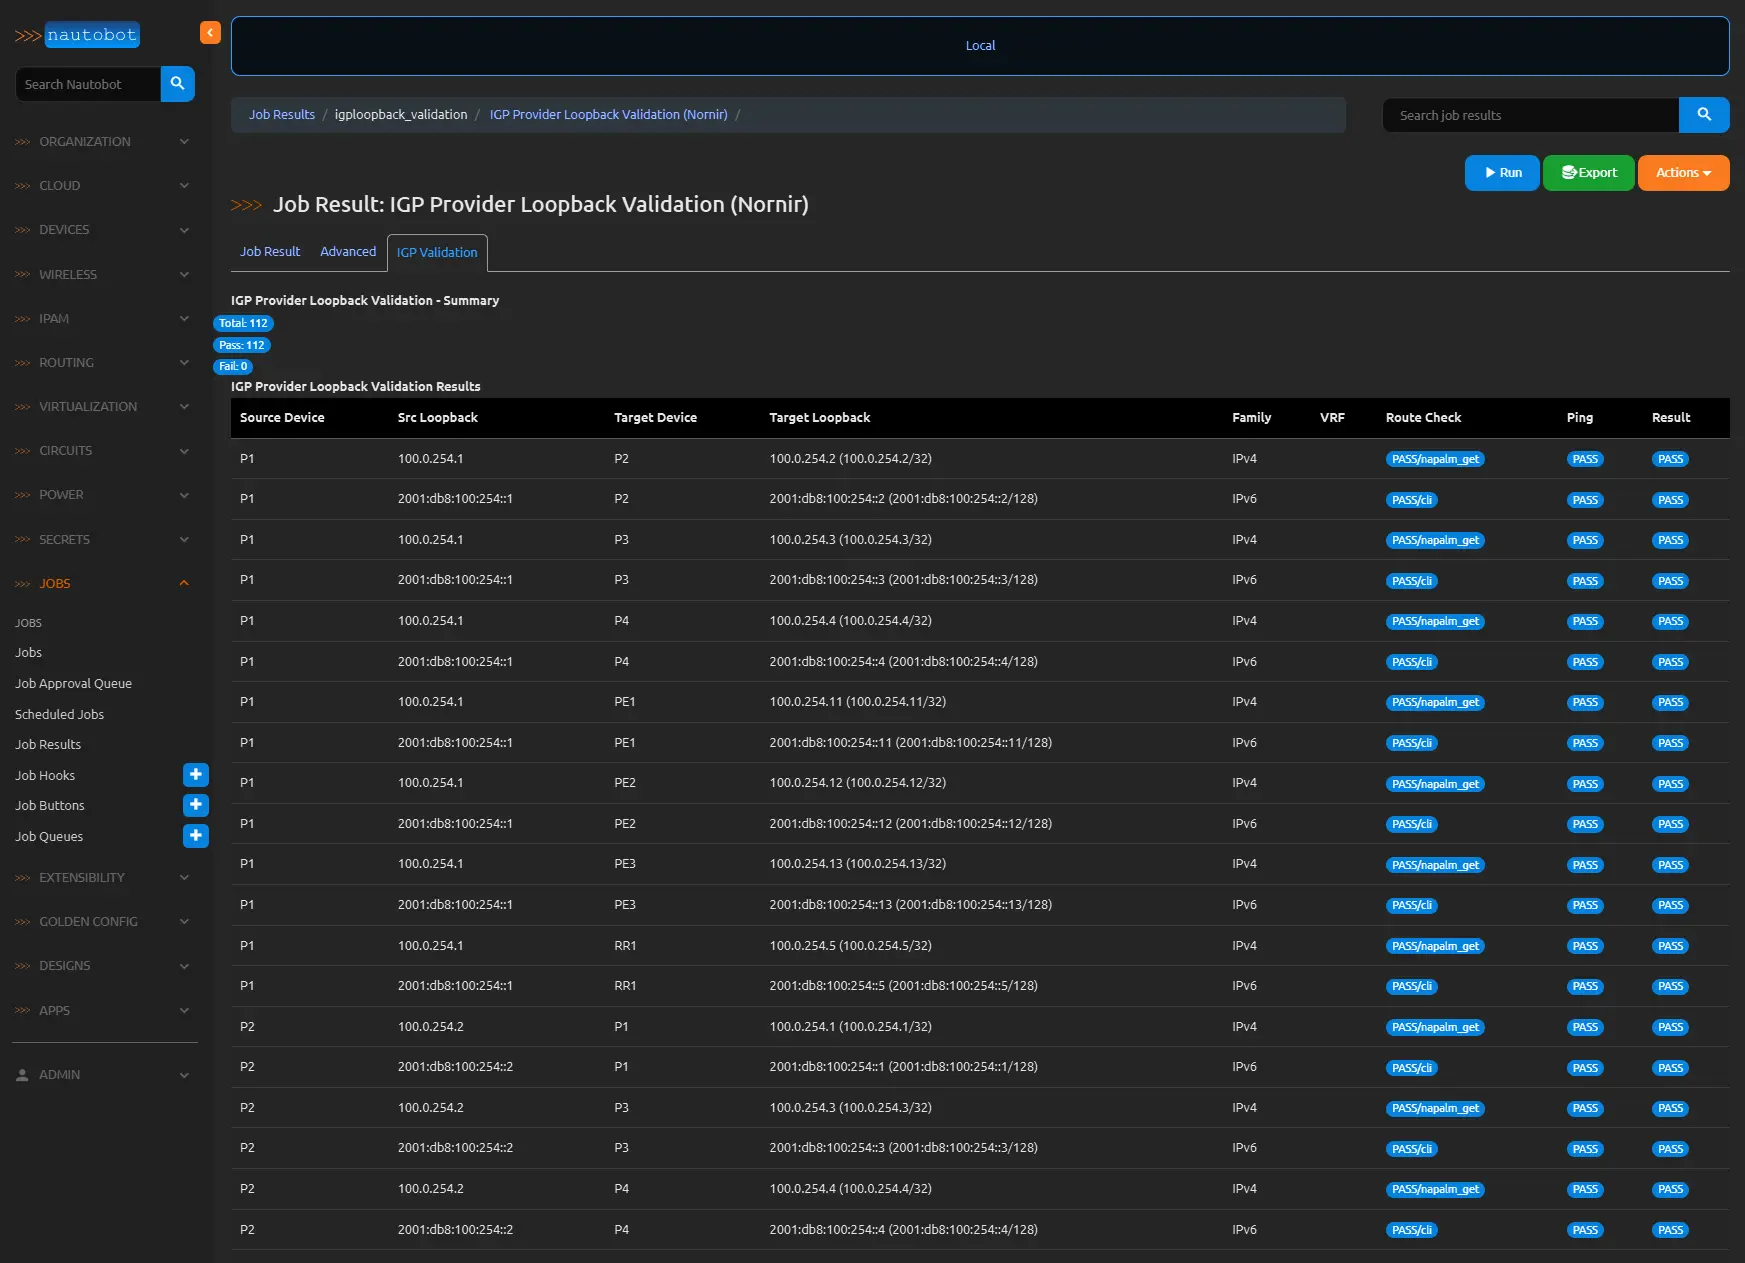Switch to the Job Result tab

pos(270,252)
